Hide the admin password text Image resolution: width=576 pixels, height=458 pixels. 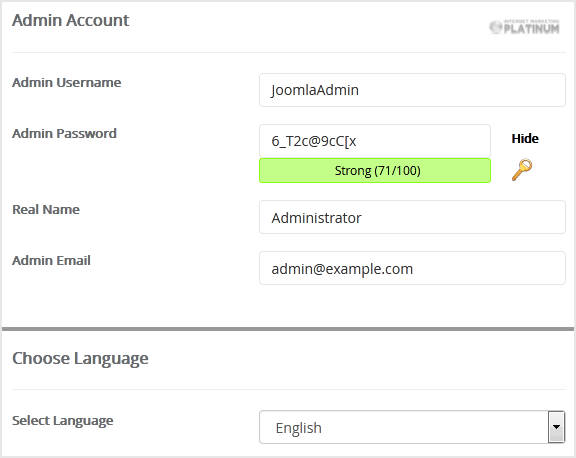525,138
